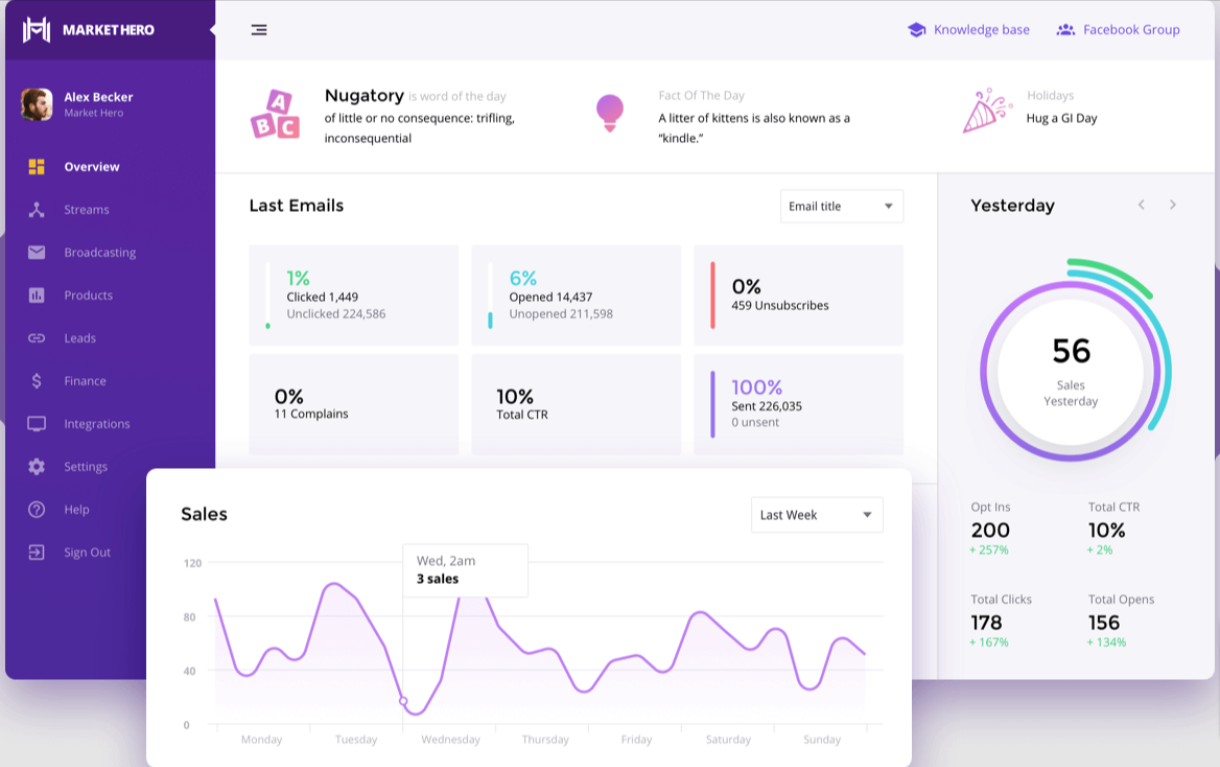Click the Wednesday label on the Sales chart
The height and width of the screenshot is (767, 1220).
coord(451,740)
